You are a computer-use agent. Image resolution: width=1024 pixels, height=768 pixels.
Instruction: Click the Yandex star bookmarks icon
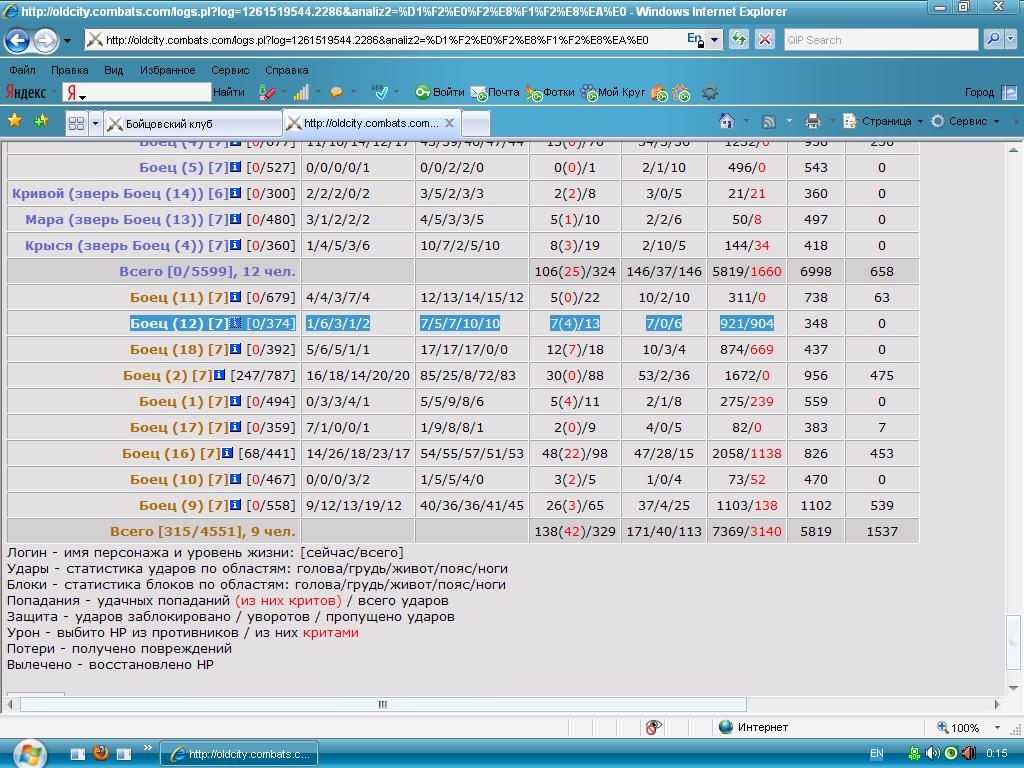pyautogui.click(x=680, y=93)
